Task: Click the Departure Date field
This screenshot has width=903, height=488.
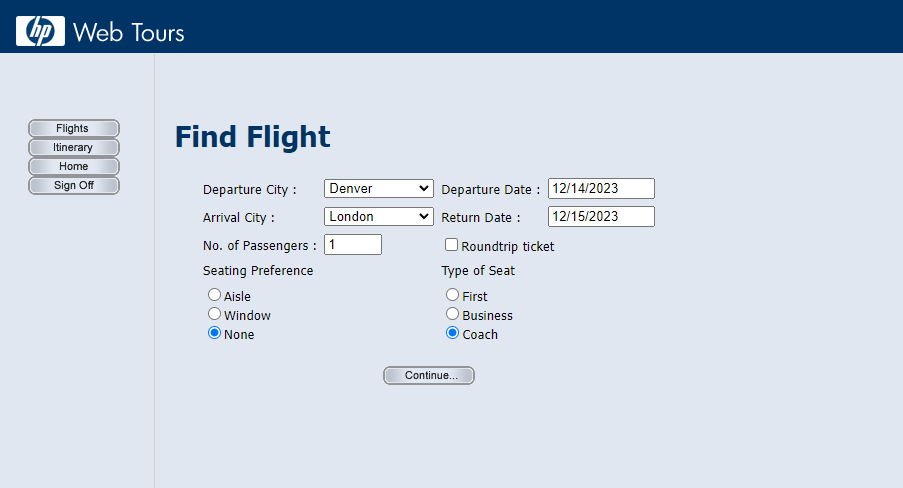Action: pyautogui.click(x=600, y=188)
